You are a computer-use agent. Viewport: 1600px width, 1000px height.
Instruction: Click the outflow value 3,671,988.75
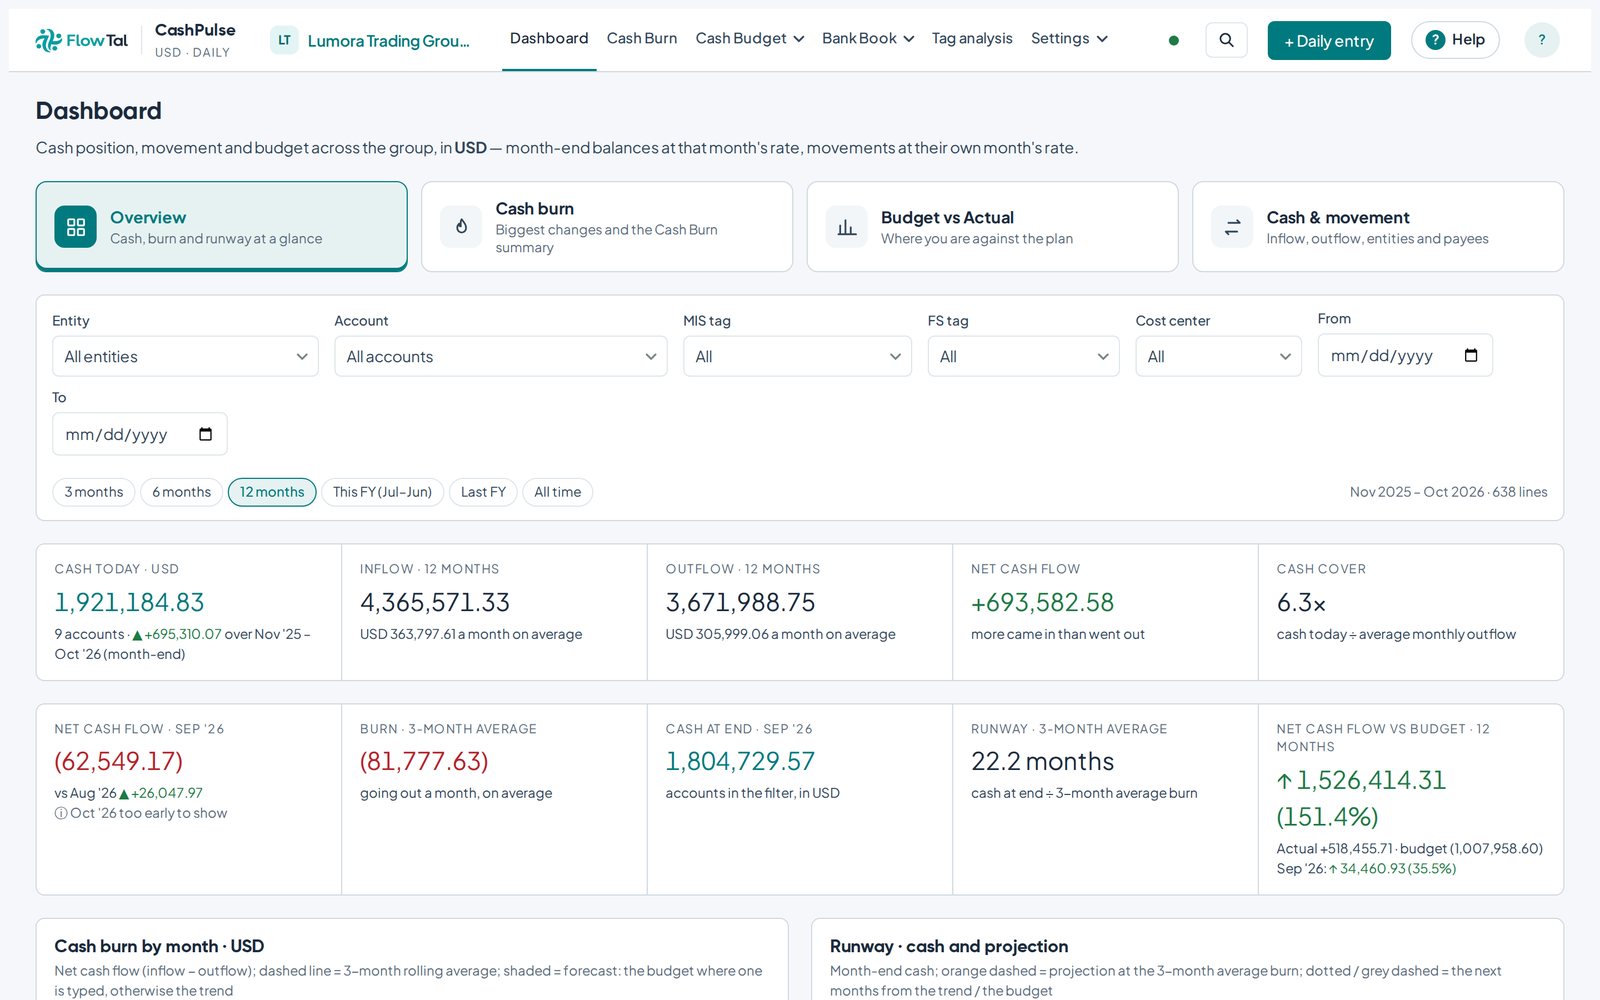click(740, 602)
